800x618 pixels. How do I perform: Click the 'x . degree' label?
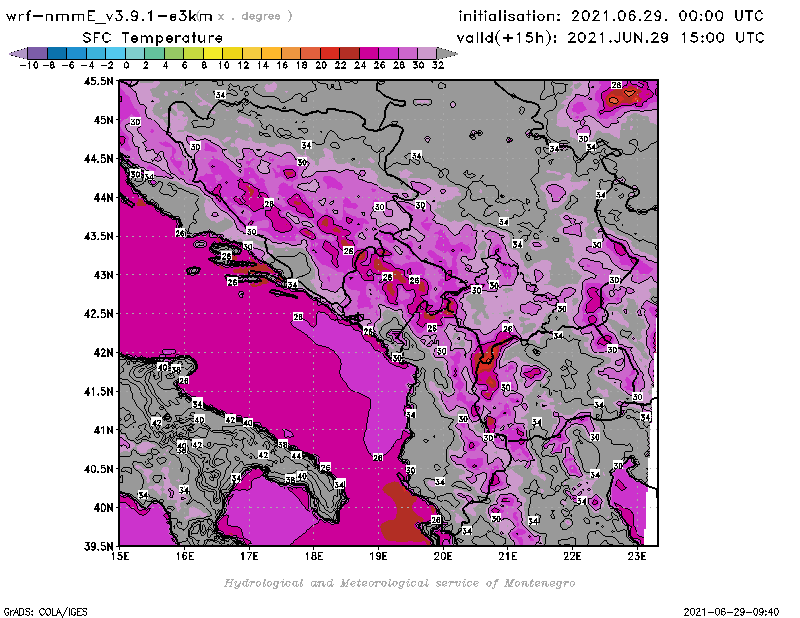(255, 16)
